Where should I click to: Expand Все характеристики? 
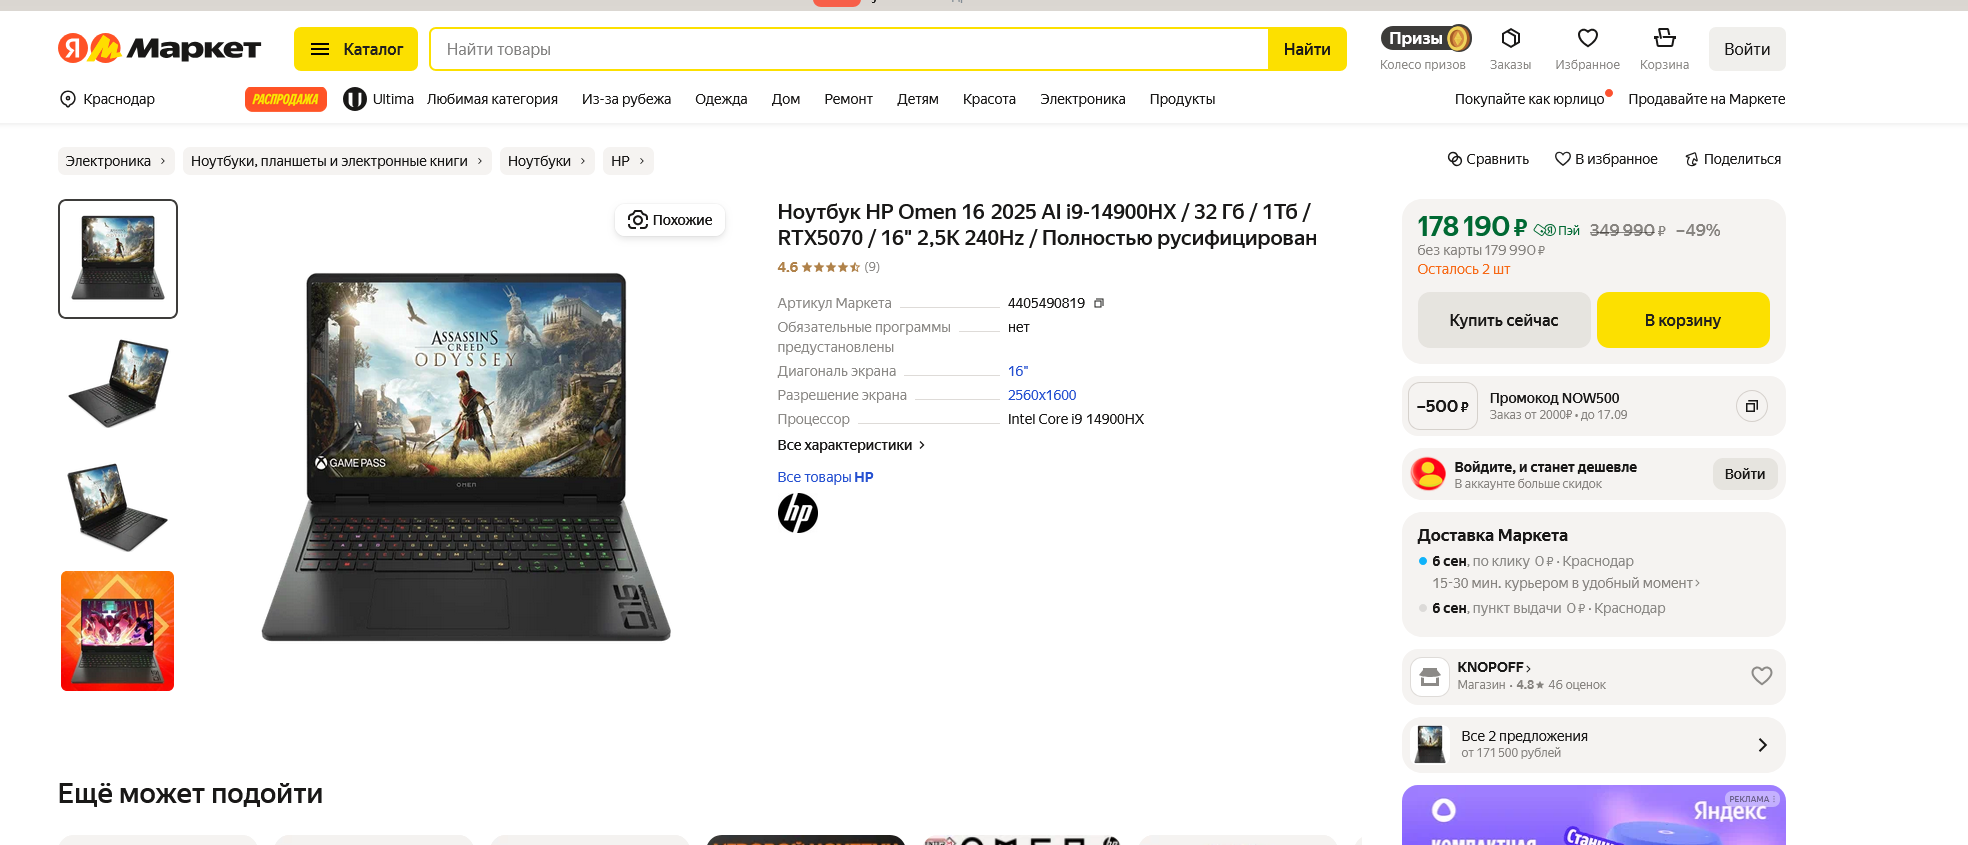(851, 445)
